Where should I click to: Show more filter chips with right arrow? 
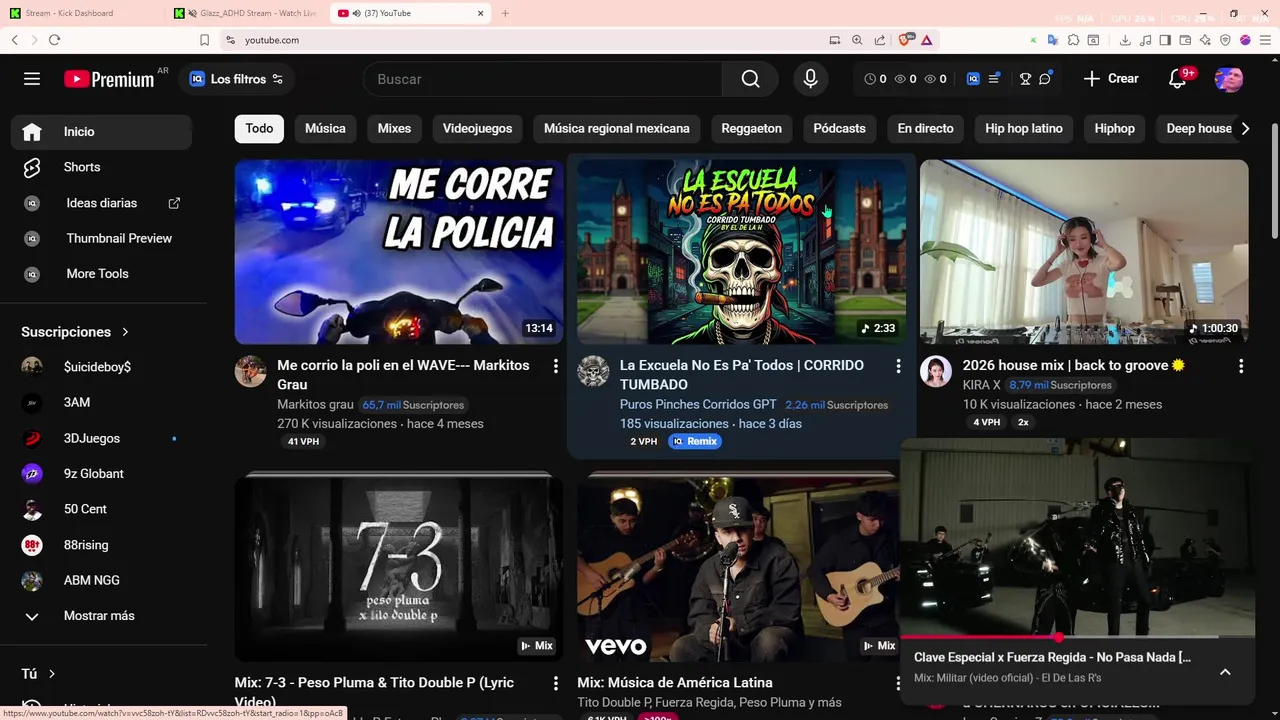pyautogui.click(x=1245, y=128)
